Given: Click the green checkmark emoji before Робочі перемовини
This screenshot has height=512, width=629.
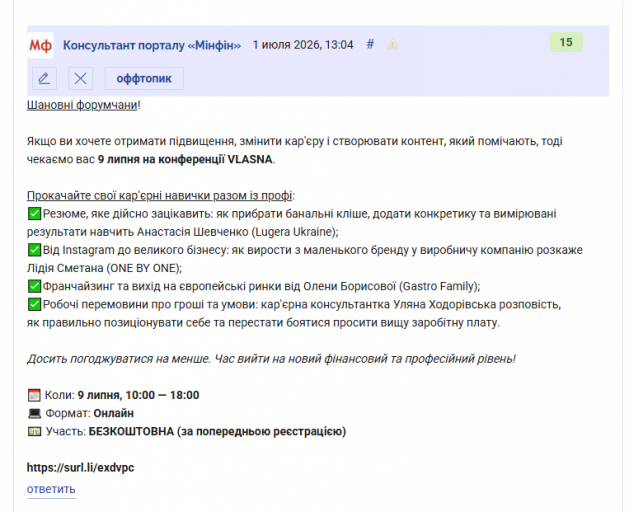Looking at the screenshot, I should tap(34, 304).
